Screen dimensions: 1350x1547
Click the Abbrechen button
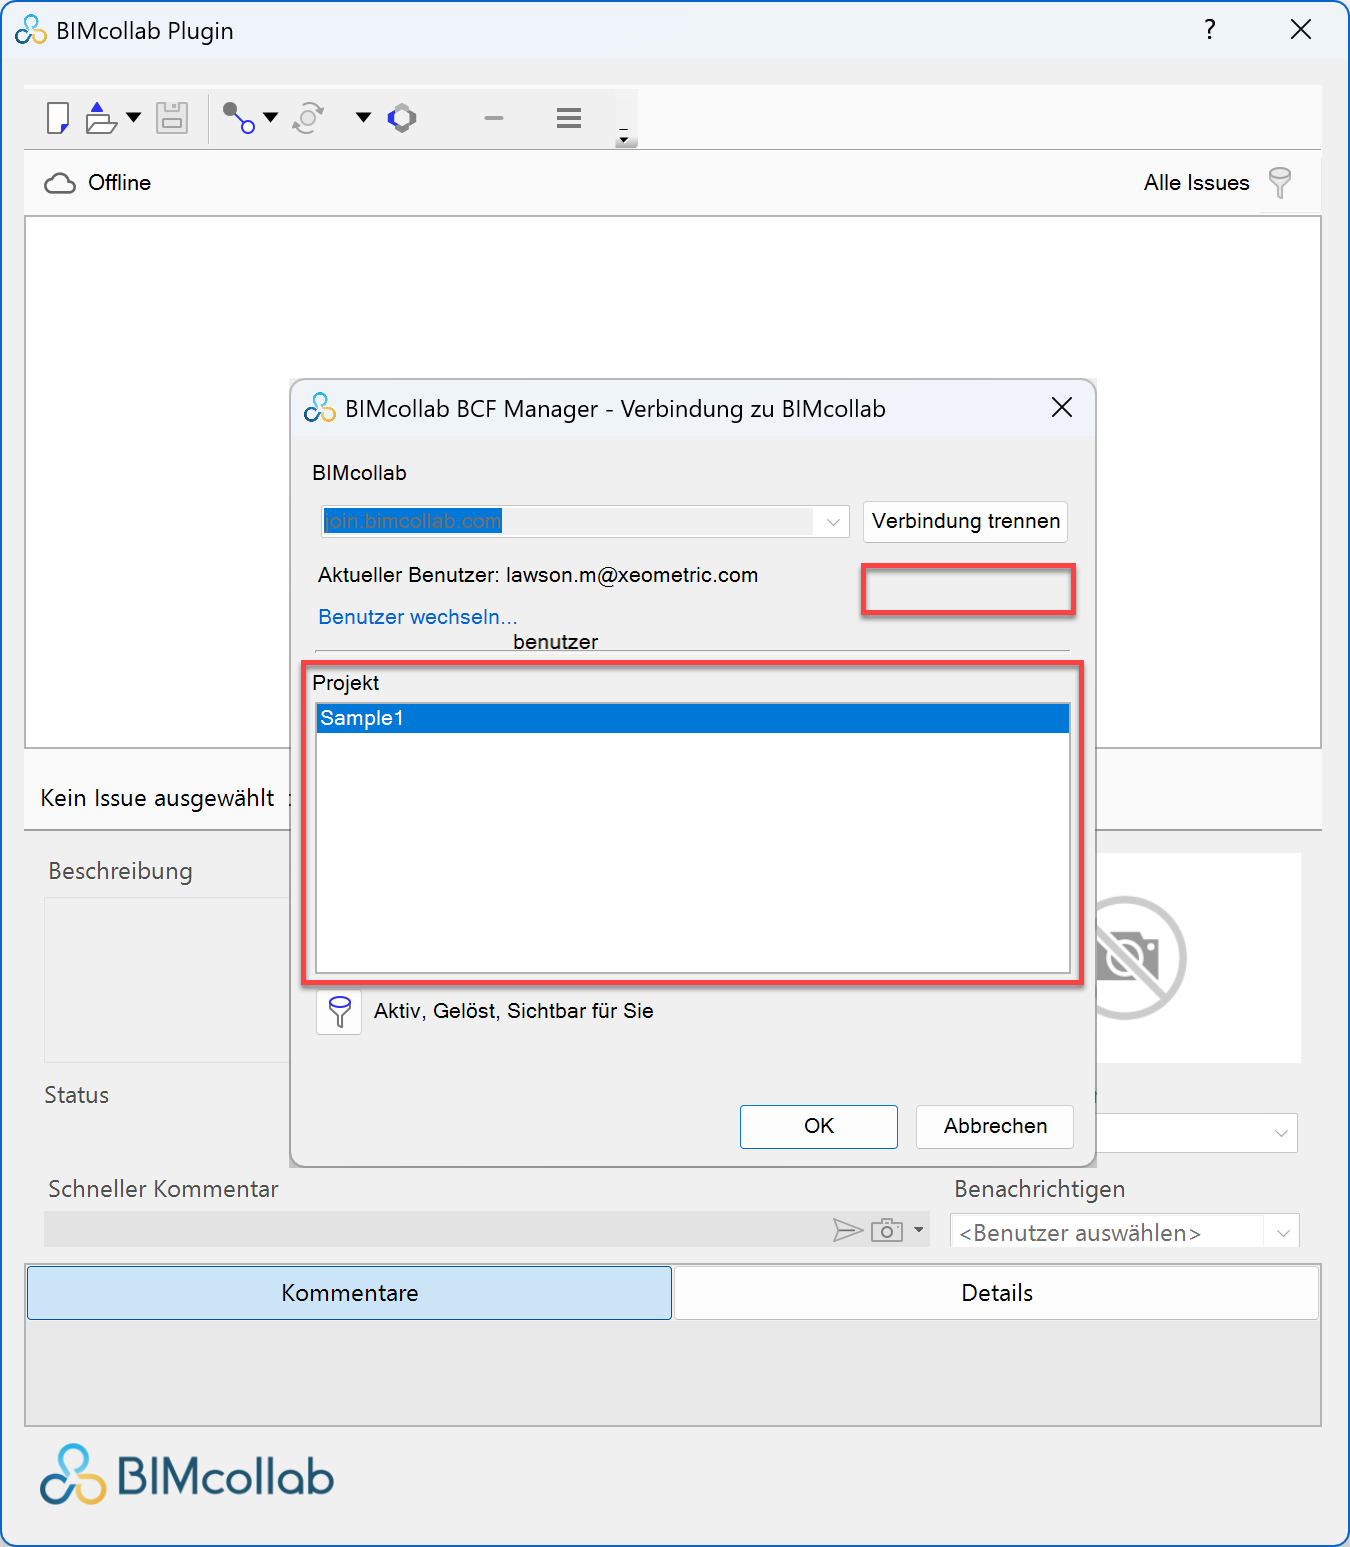click(x=994, y=1126)
